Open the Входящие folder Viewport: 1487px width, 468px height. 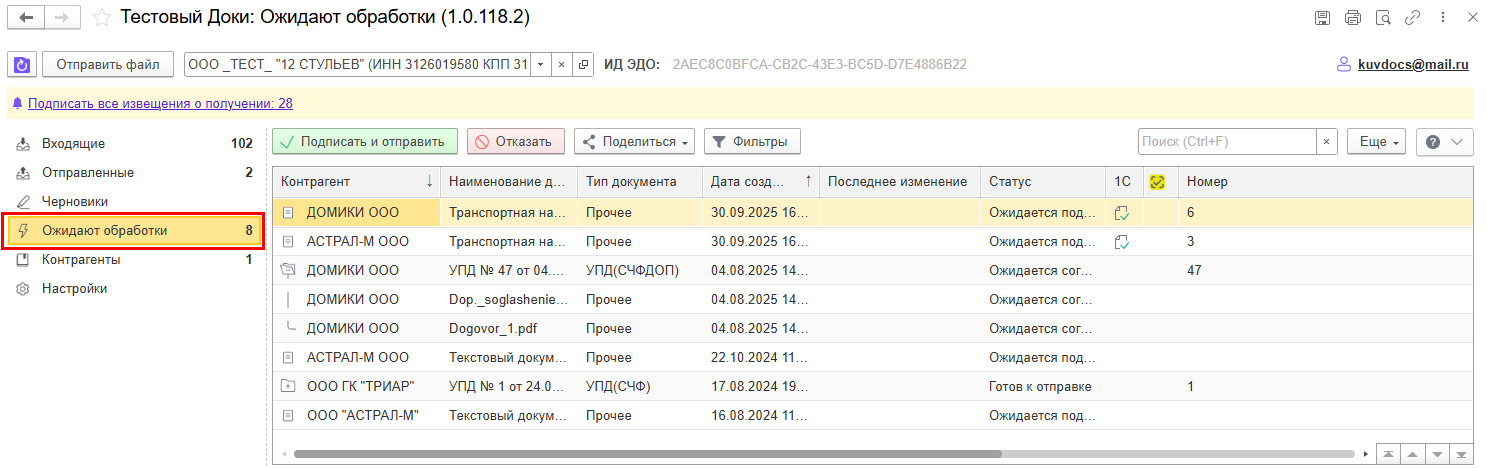click(x=73, y=144)
